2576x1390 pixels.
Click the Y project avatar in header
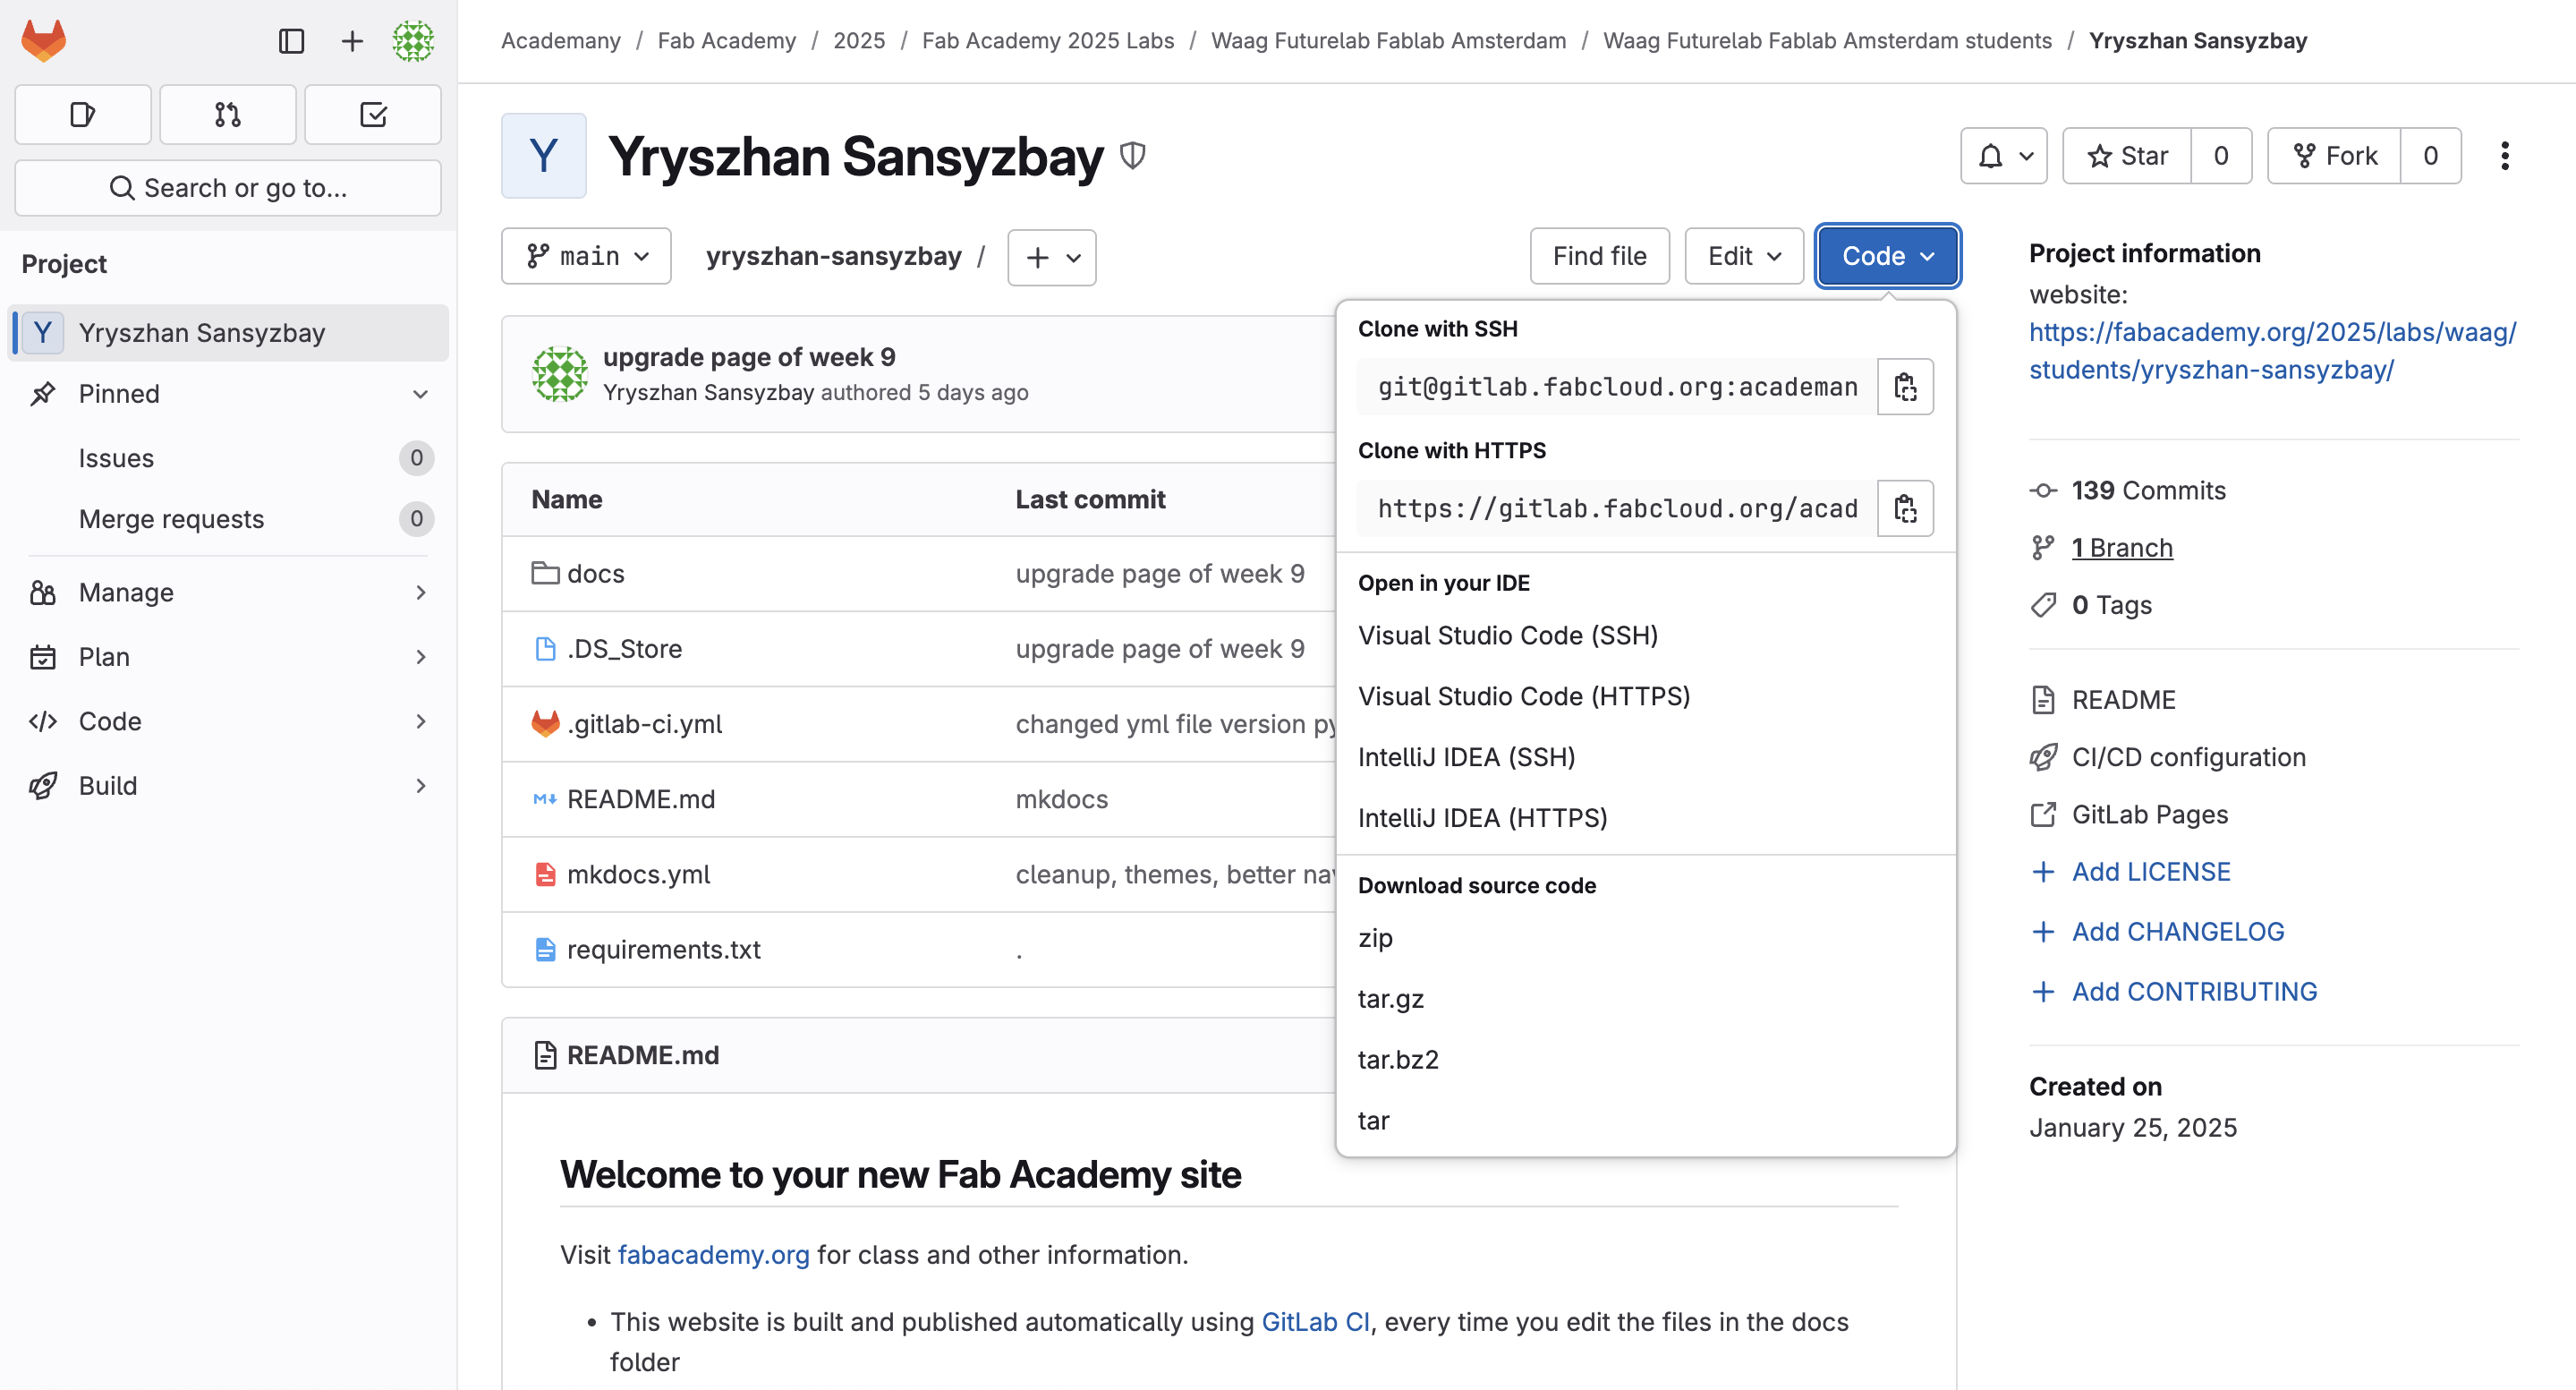point(544,156)
